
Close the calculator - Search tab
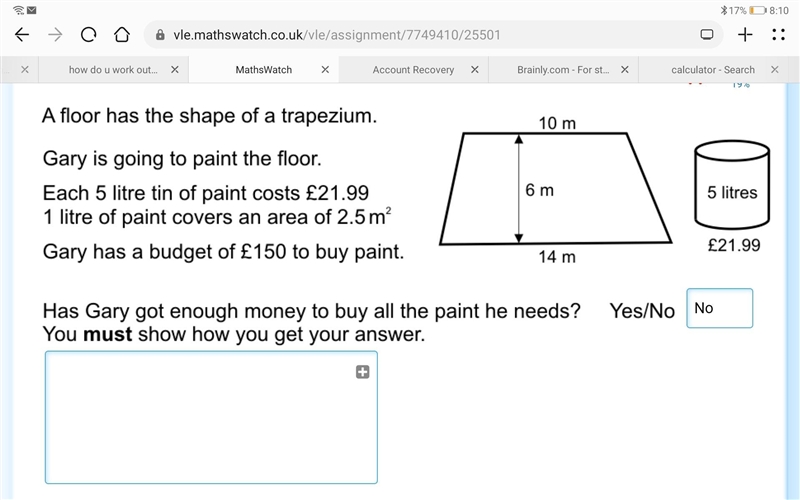(x=774, y=70)
